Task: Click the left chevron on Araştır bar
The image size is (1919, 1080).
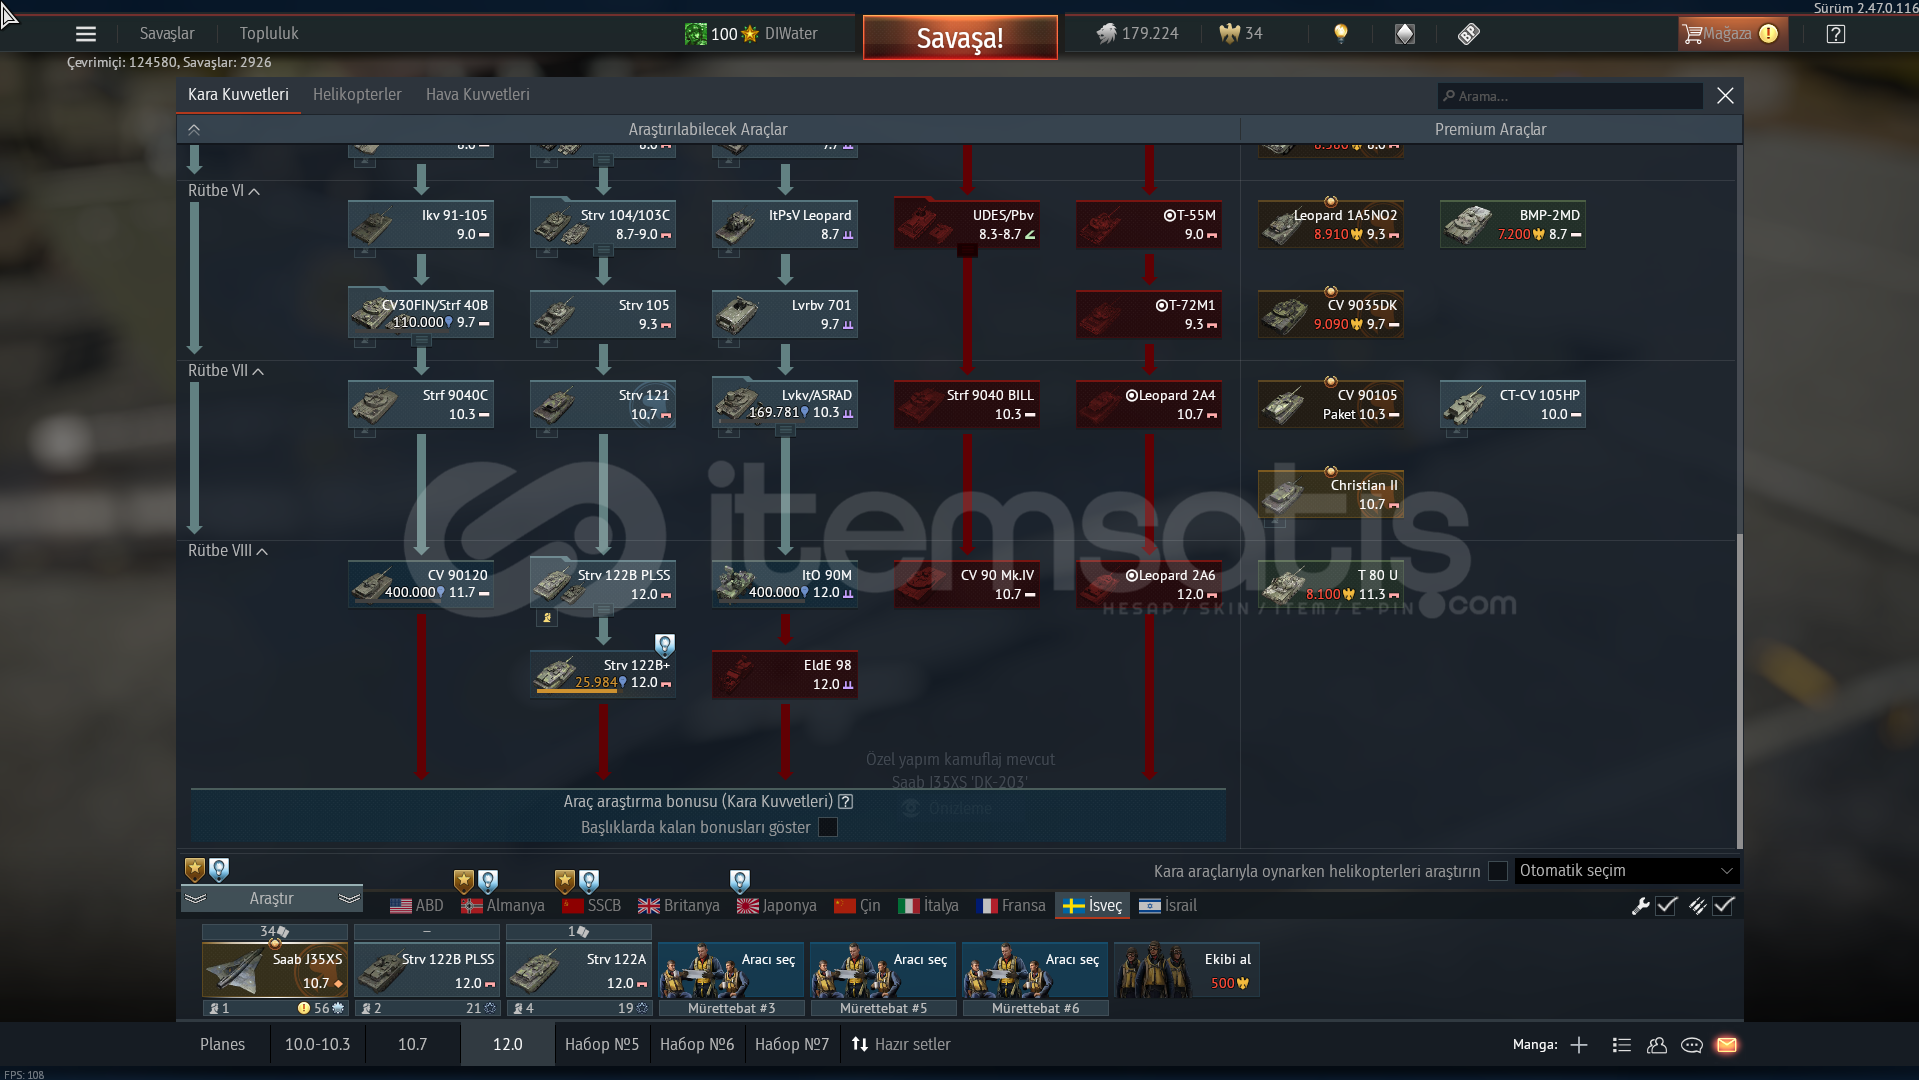Action: tap(196, 899)
